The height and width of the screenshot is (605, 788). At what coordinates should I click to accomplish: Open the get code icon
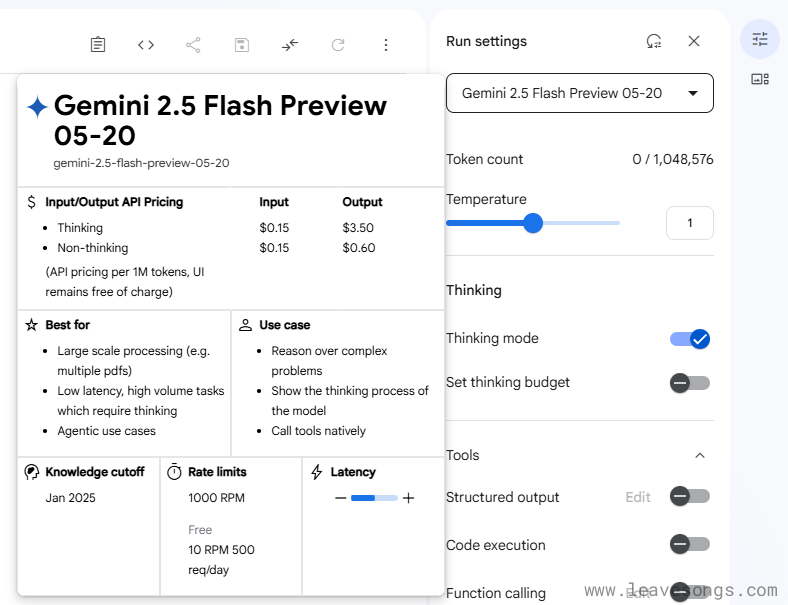146,45
